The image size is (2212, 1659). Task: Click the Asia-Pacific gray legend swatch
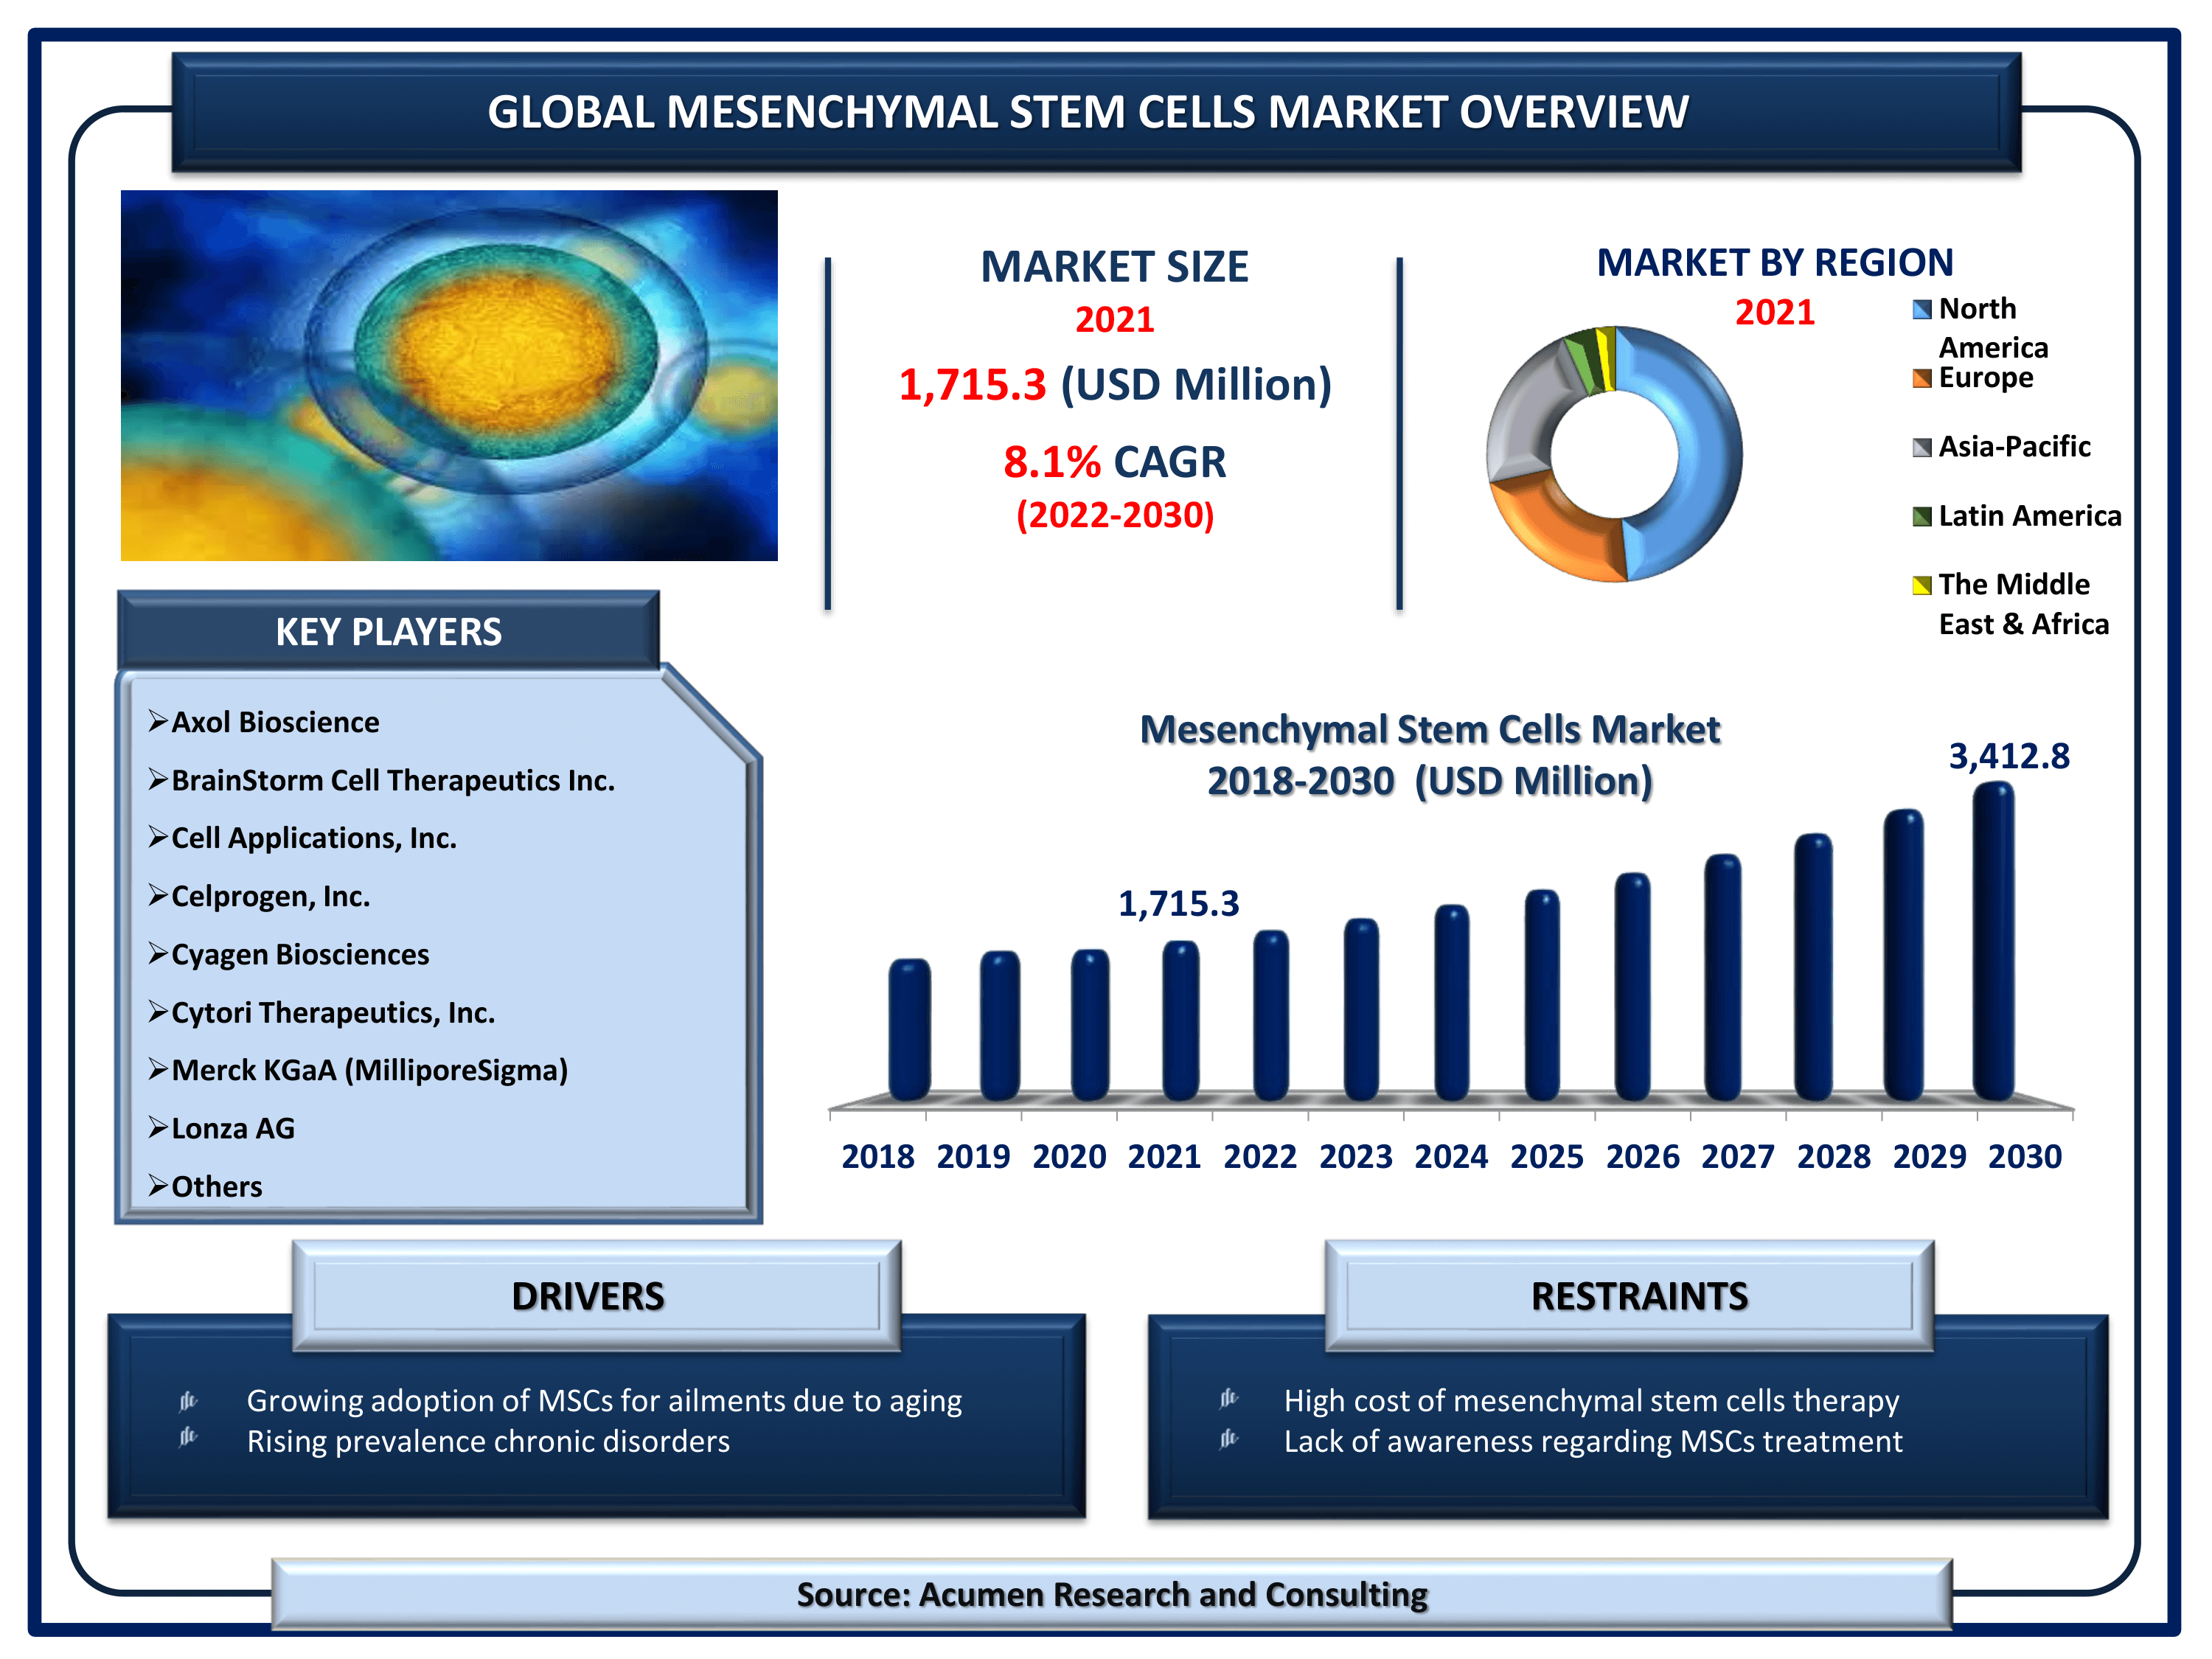click(x=1921, y=447)
